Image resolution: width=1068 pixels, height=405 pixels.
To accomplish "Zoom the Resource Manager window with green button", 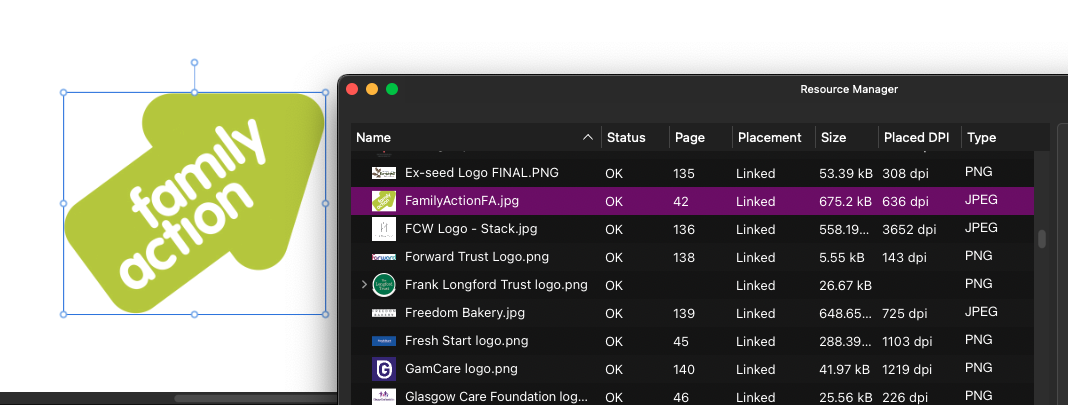I will pos(392,89).
